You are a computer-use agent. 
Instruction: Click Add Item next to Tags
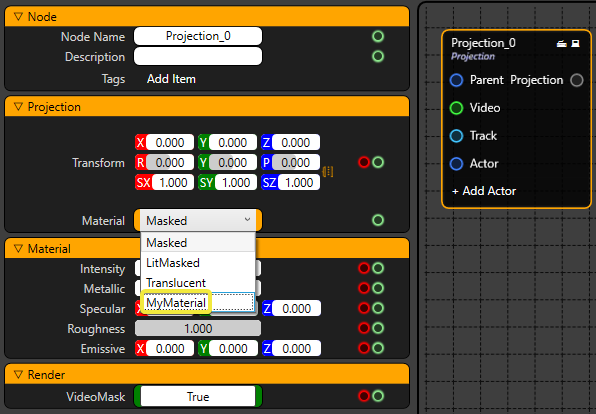tap(171, 79)
